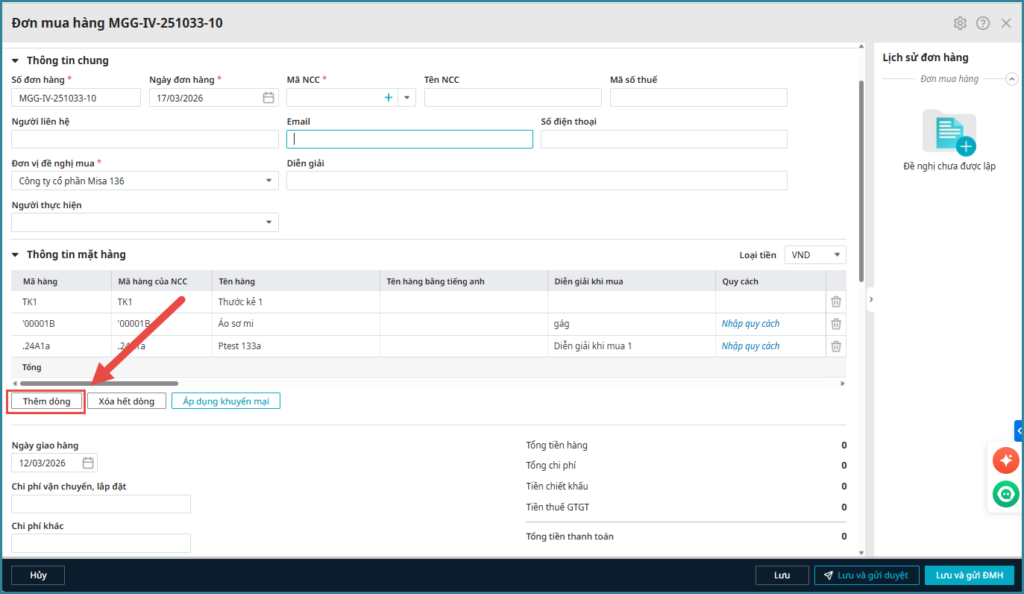Open the Loại tiền VND dropdown

[815, 255]
